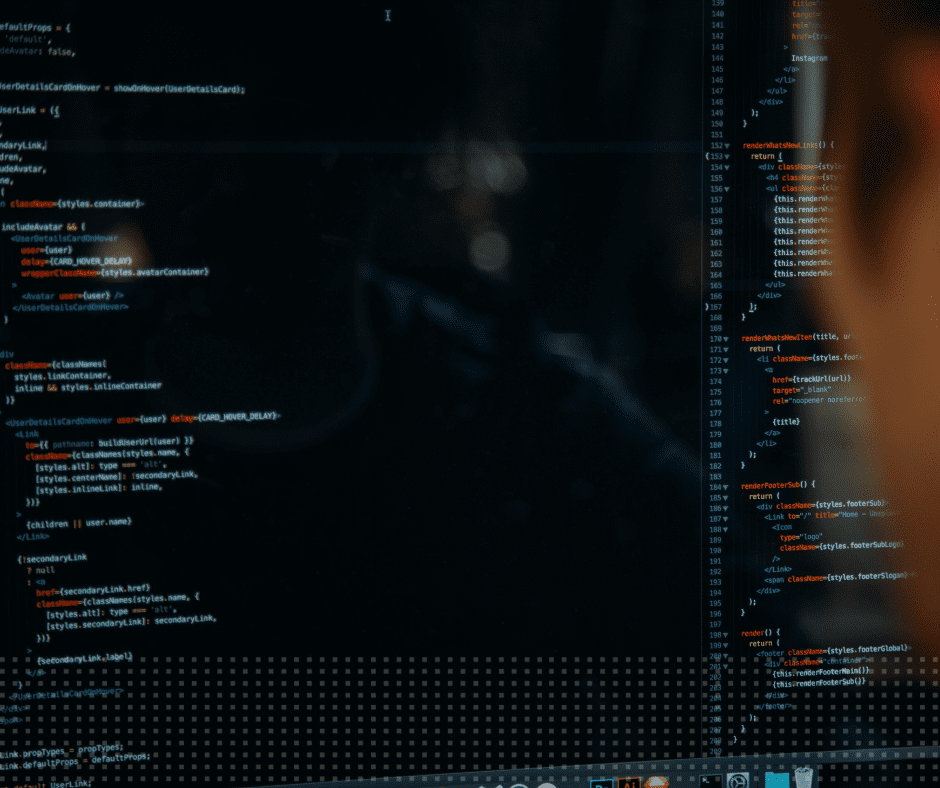Click line number 197 in the gutter
Screen dimensions: 940x788
715,624
